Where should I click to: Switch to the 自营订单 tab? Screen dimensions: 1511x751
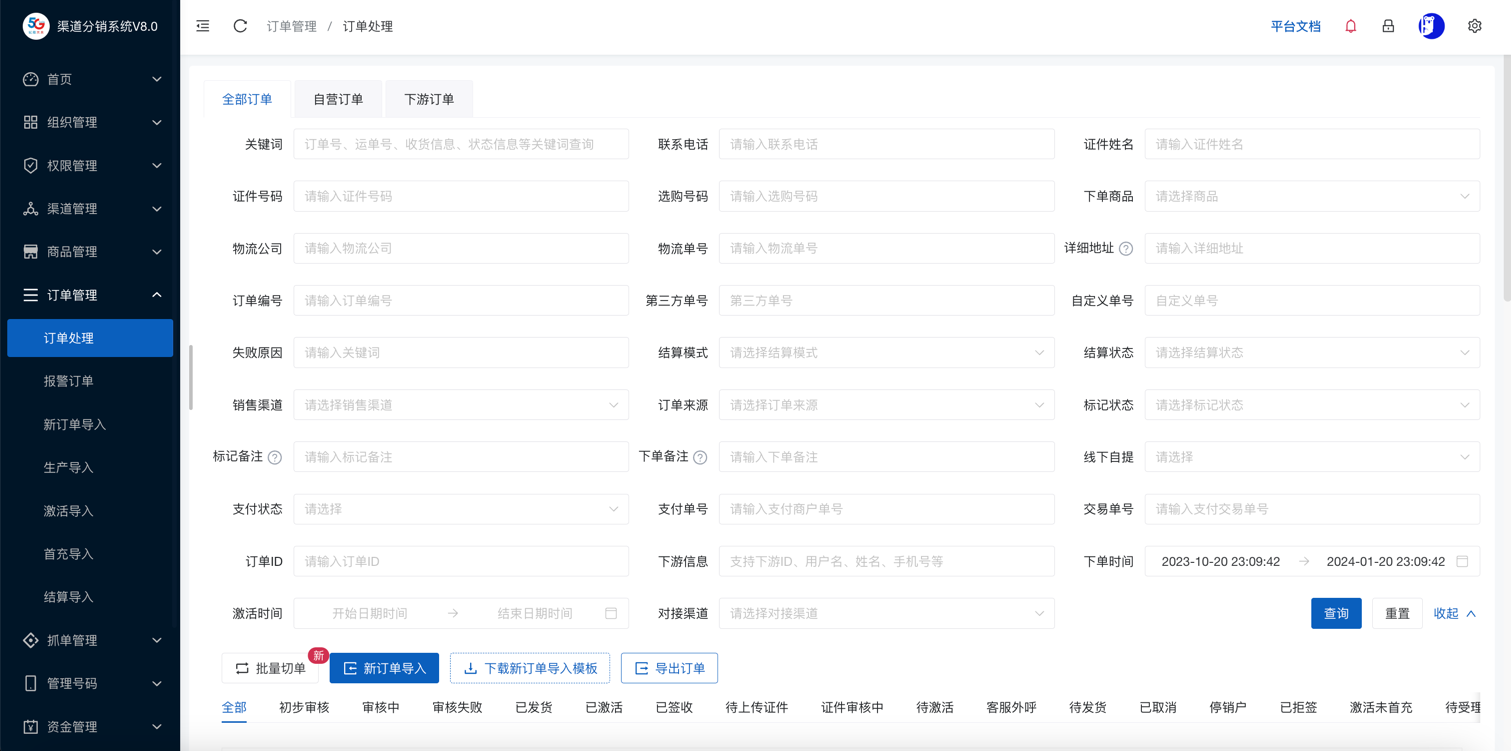338,99
